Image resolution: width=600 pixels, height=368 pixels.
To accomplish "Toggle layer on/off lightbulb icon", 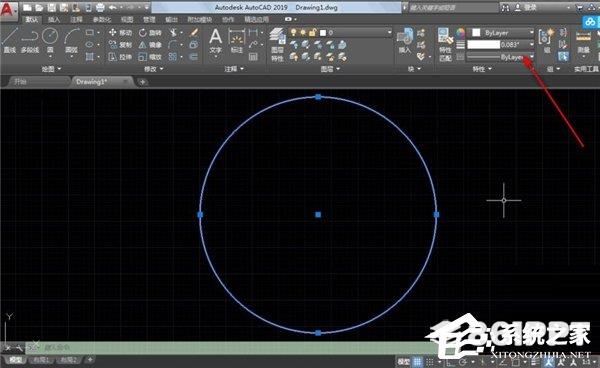I will point(293,33).
